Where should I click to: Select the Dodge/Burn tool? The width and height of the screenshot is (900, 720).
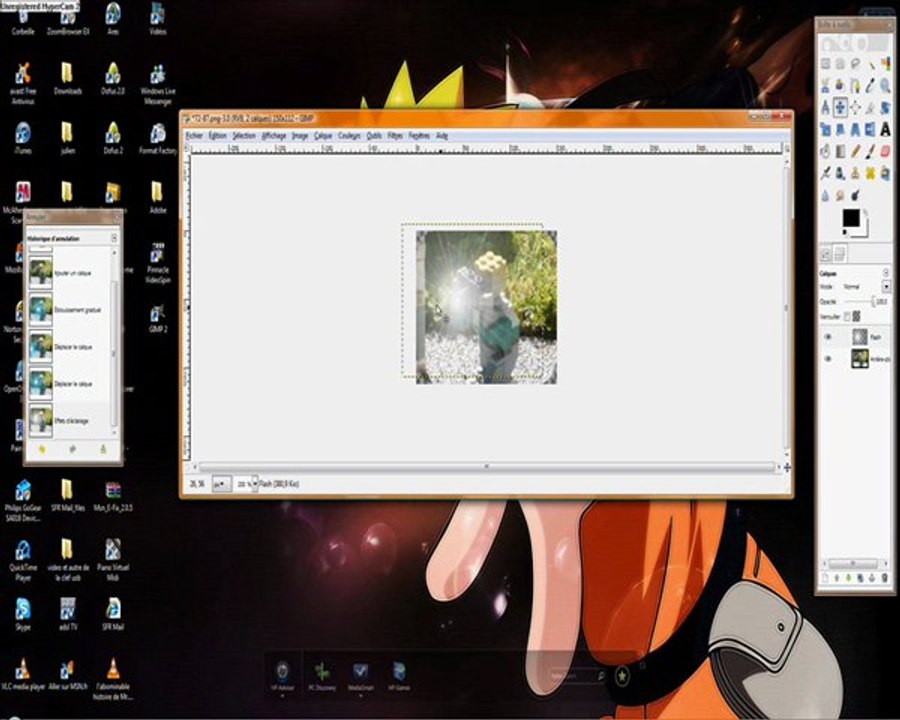pyautogui.click(x=855, y=195)
